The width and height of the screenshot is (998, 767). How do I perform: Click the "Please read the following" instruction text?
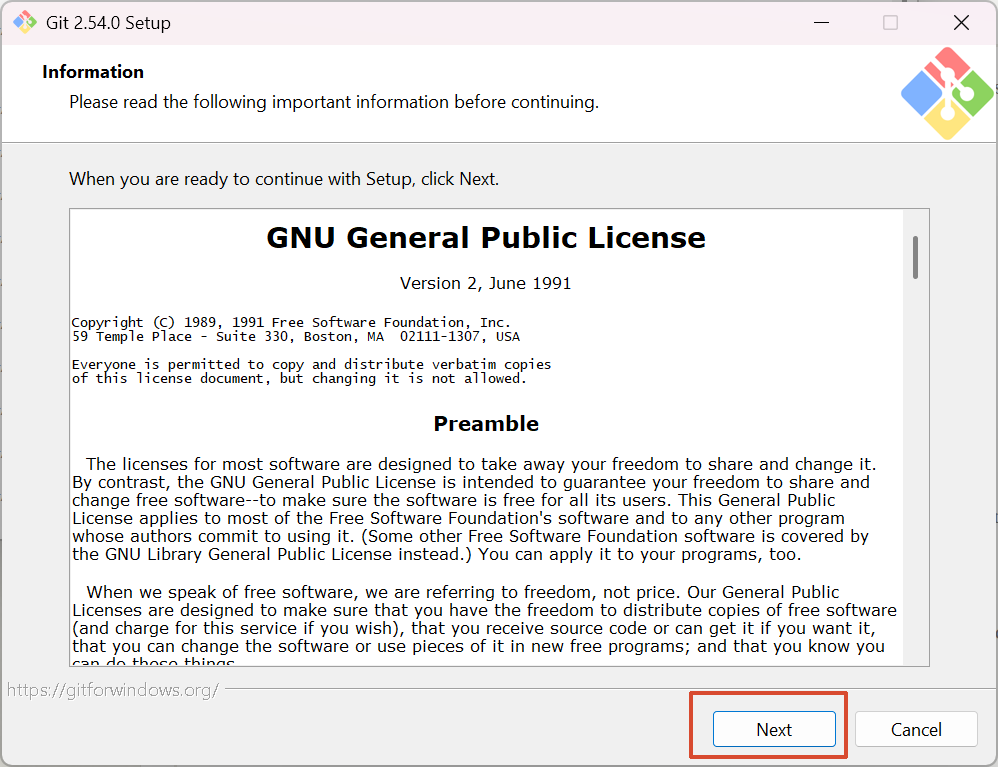point(333,102)
